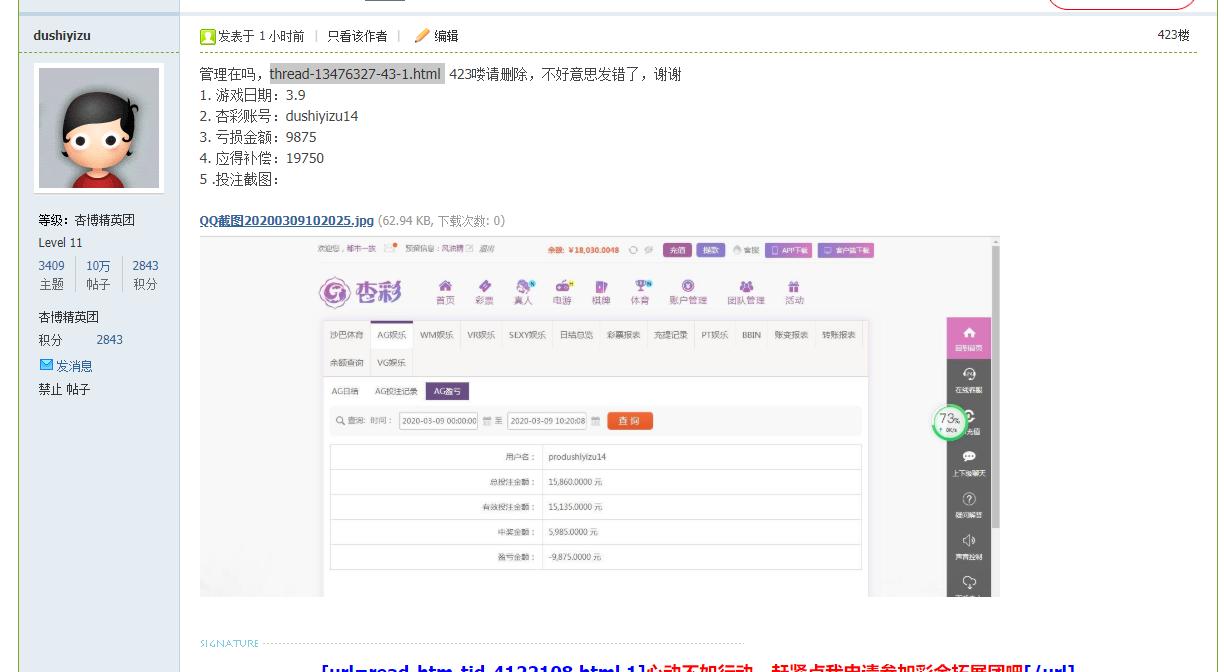
Task: Select the 日结总览 tab in screenshot
Action: (576, 335)
